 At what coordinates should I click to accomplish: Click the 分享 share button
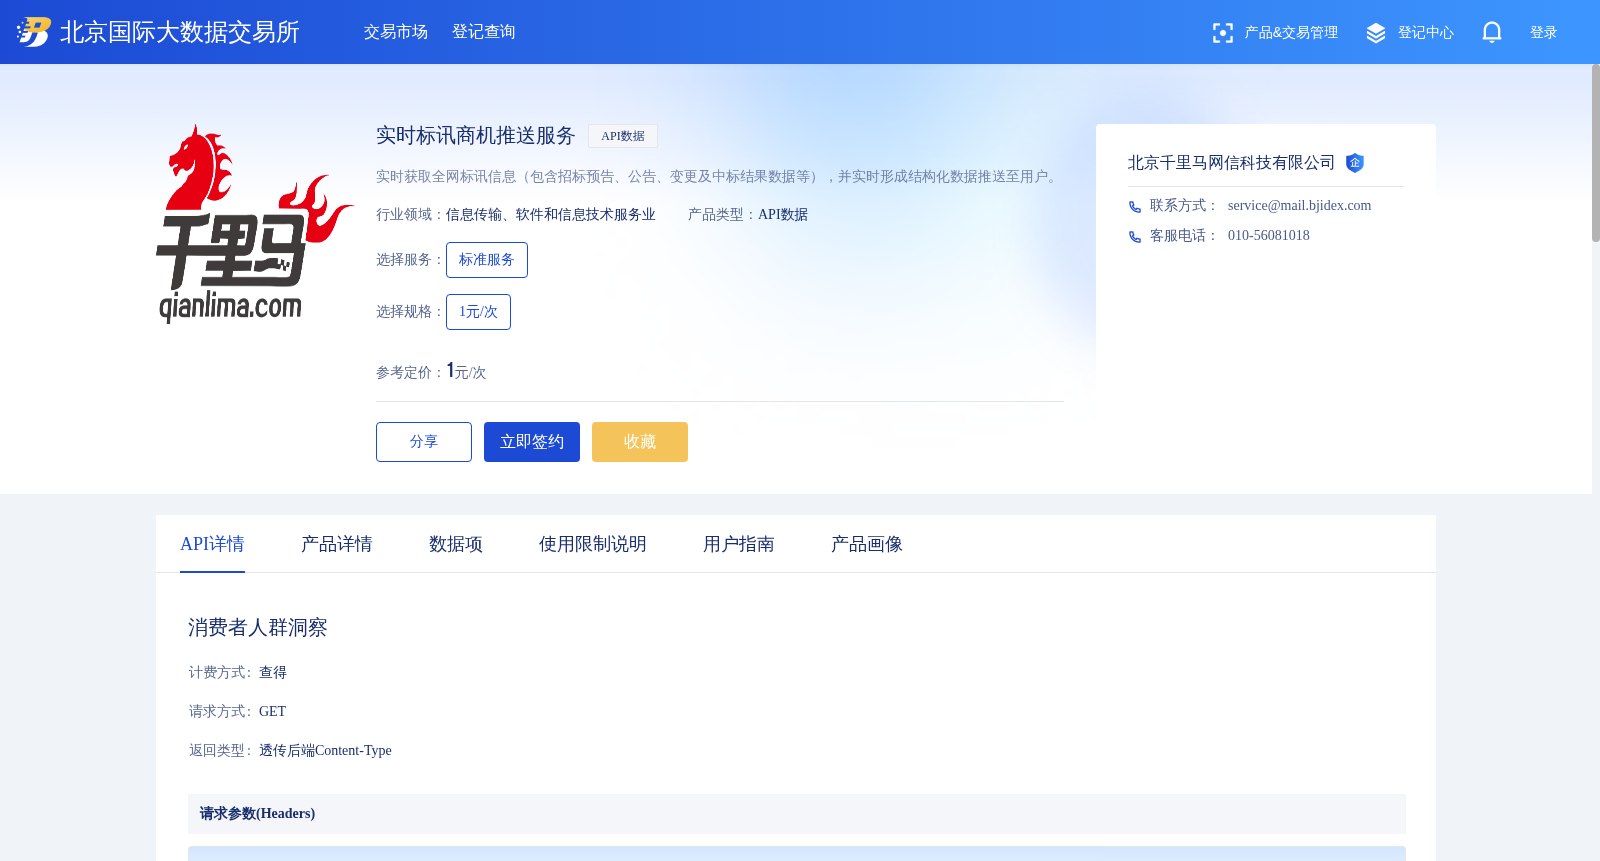tap(424, 442)
